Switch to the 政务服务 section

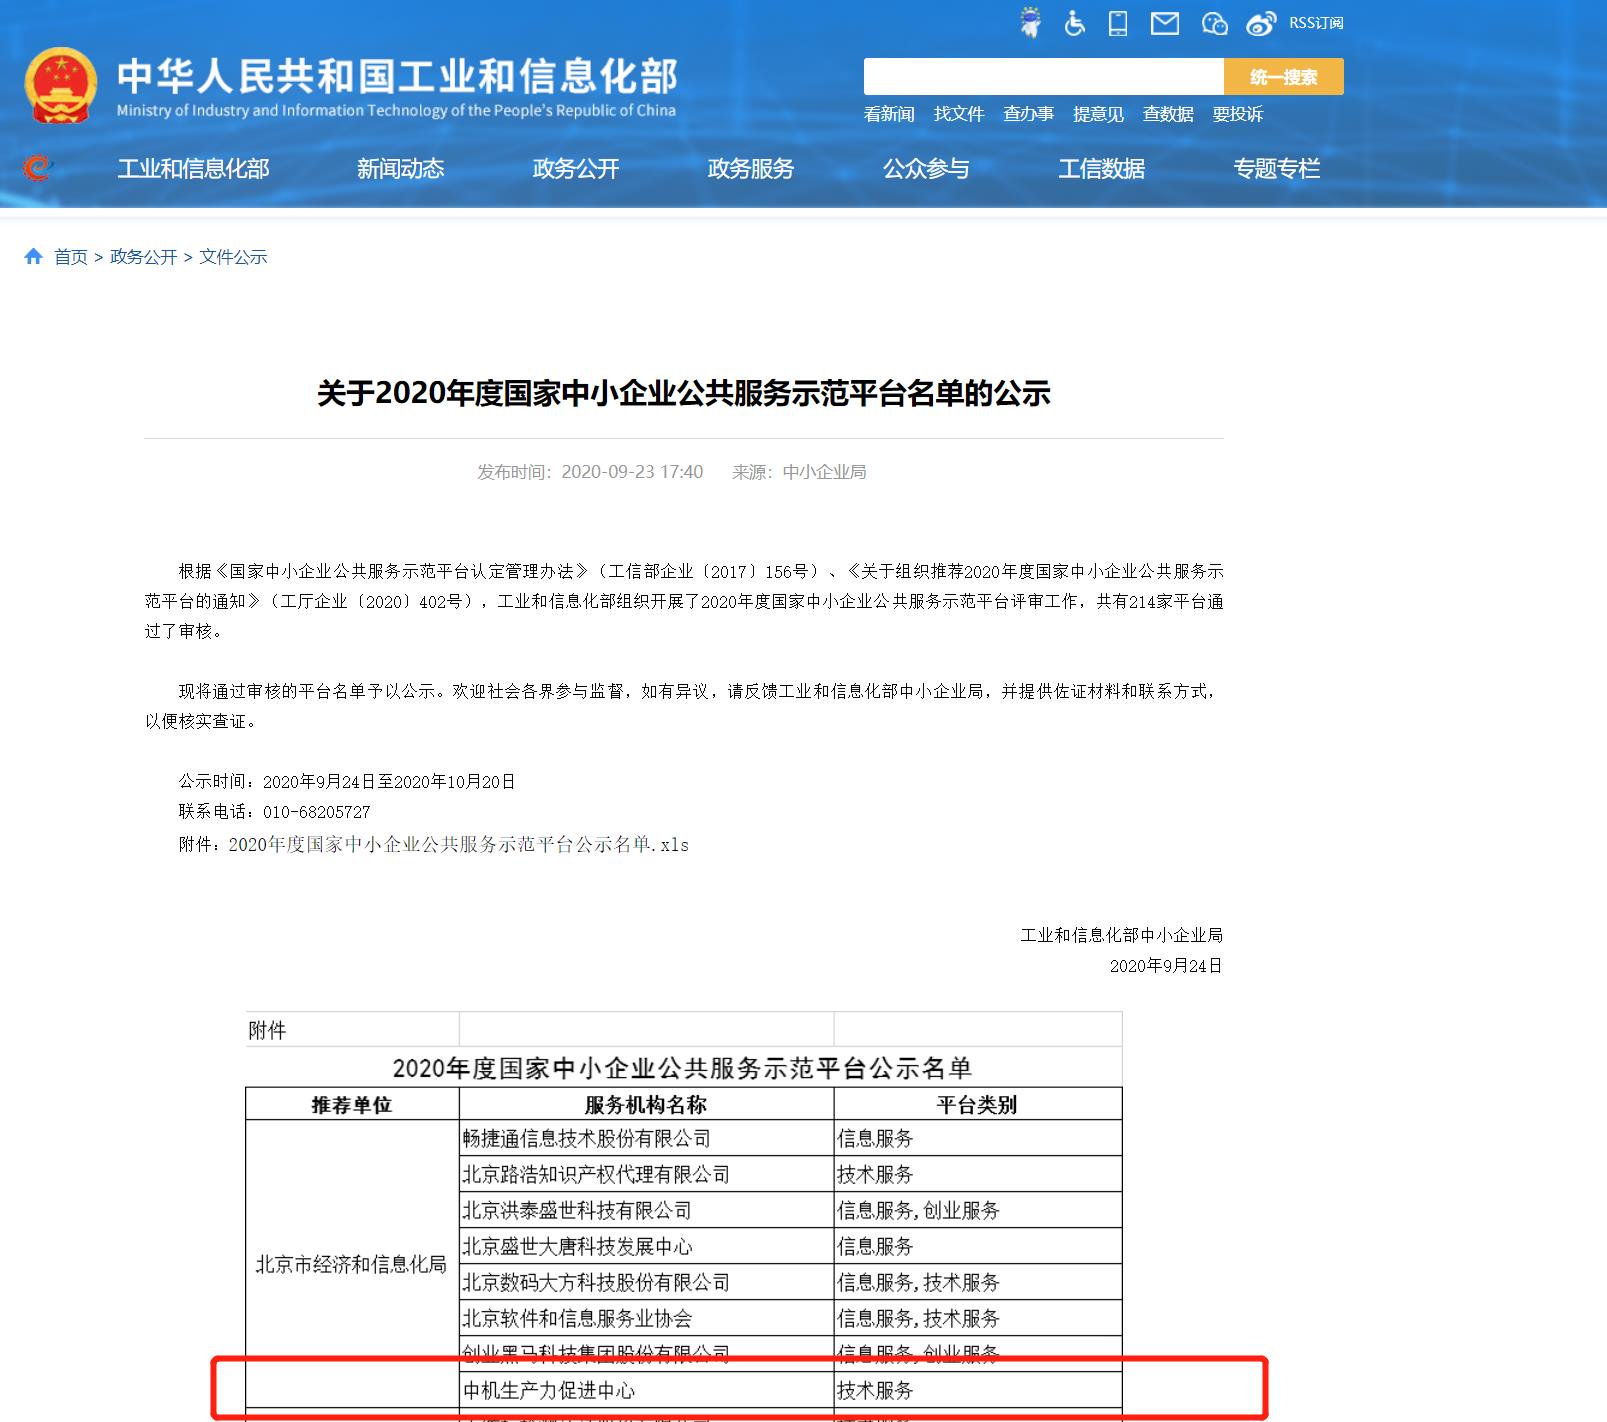coord(749,169)
